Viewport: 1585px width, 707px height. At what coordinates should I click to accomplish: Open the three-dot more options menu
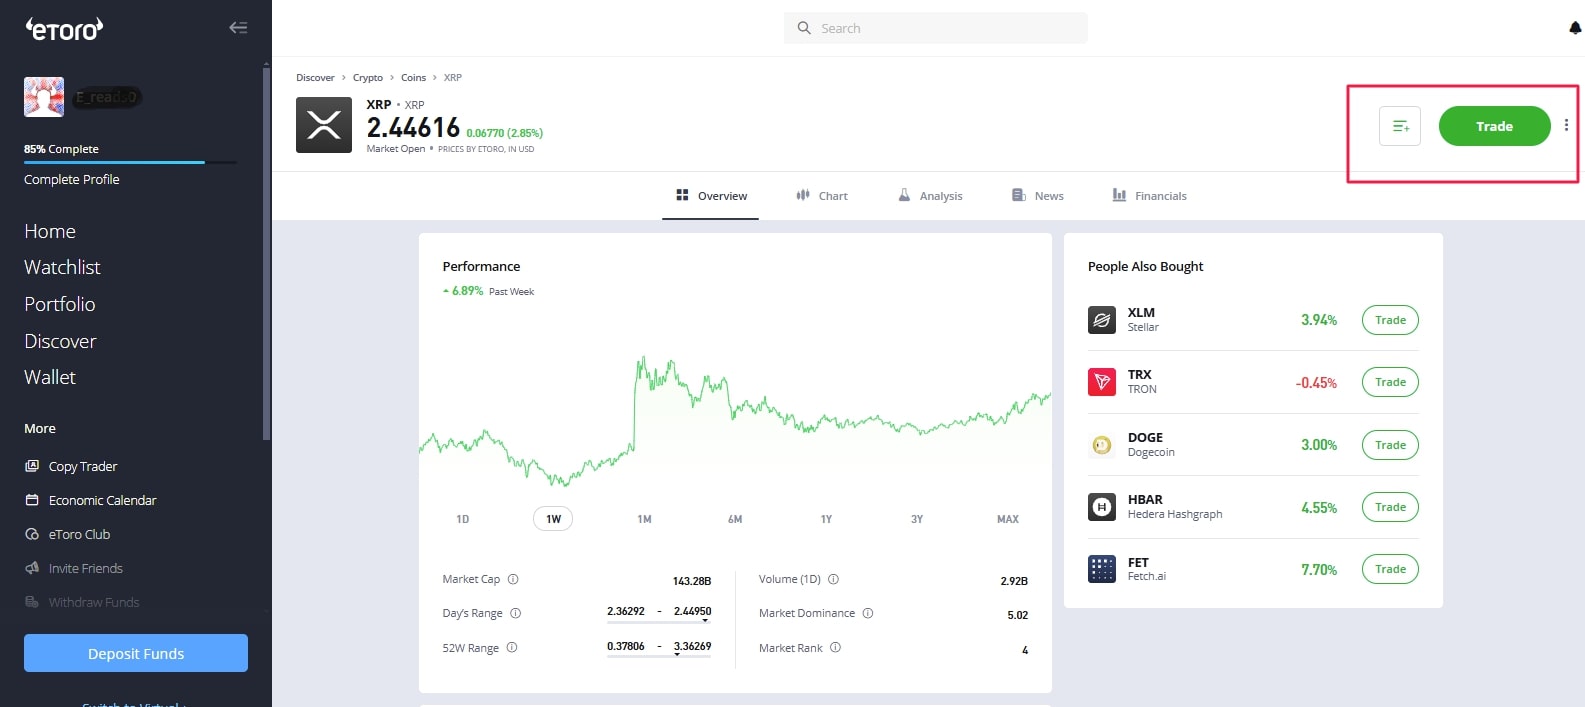(1566, 126)
